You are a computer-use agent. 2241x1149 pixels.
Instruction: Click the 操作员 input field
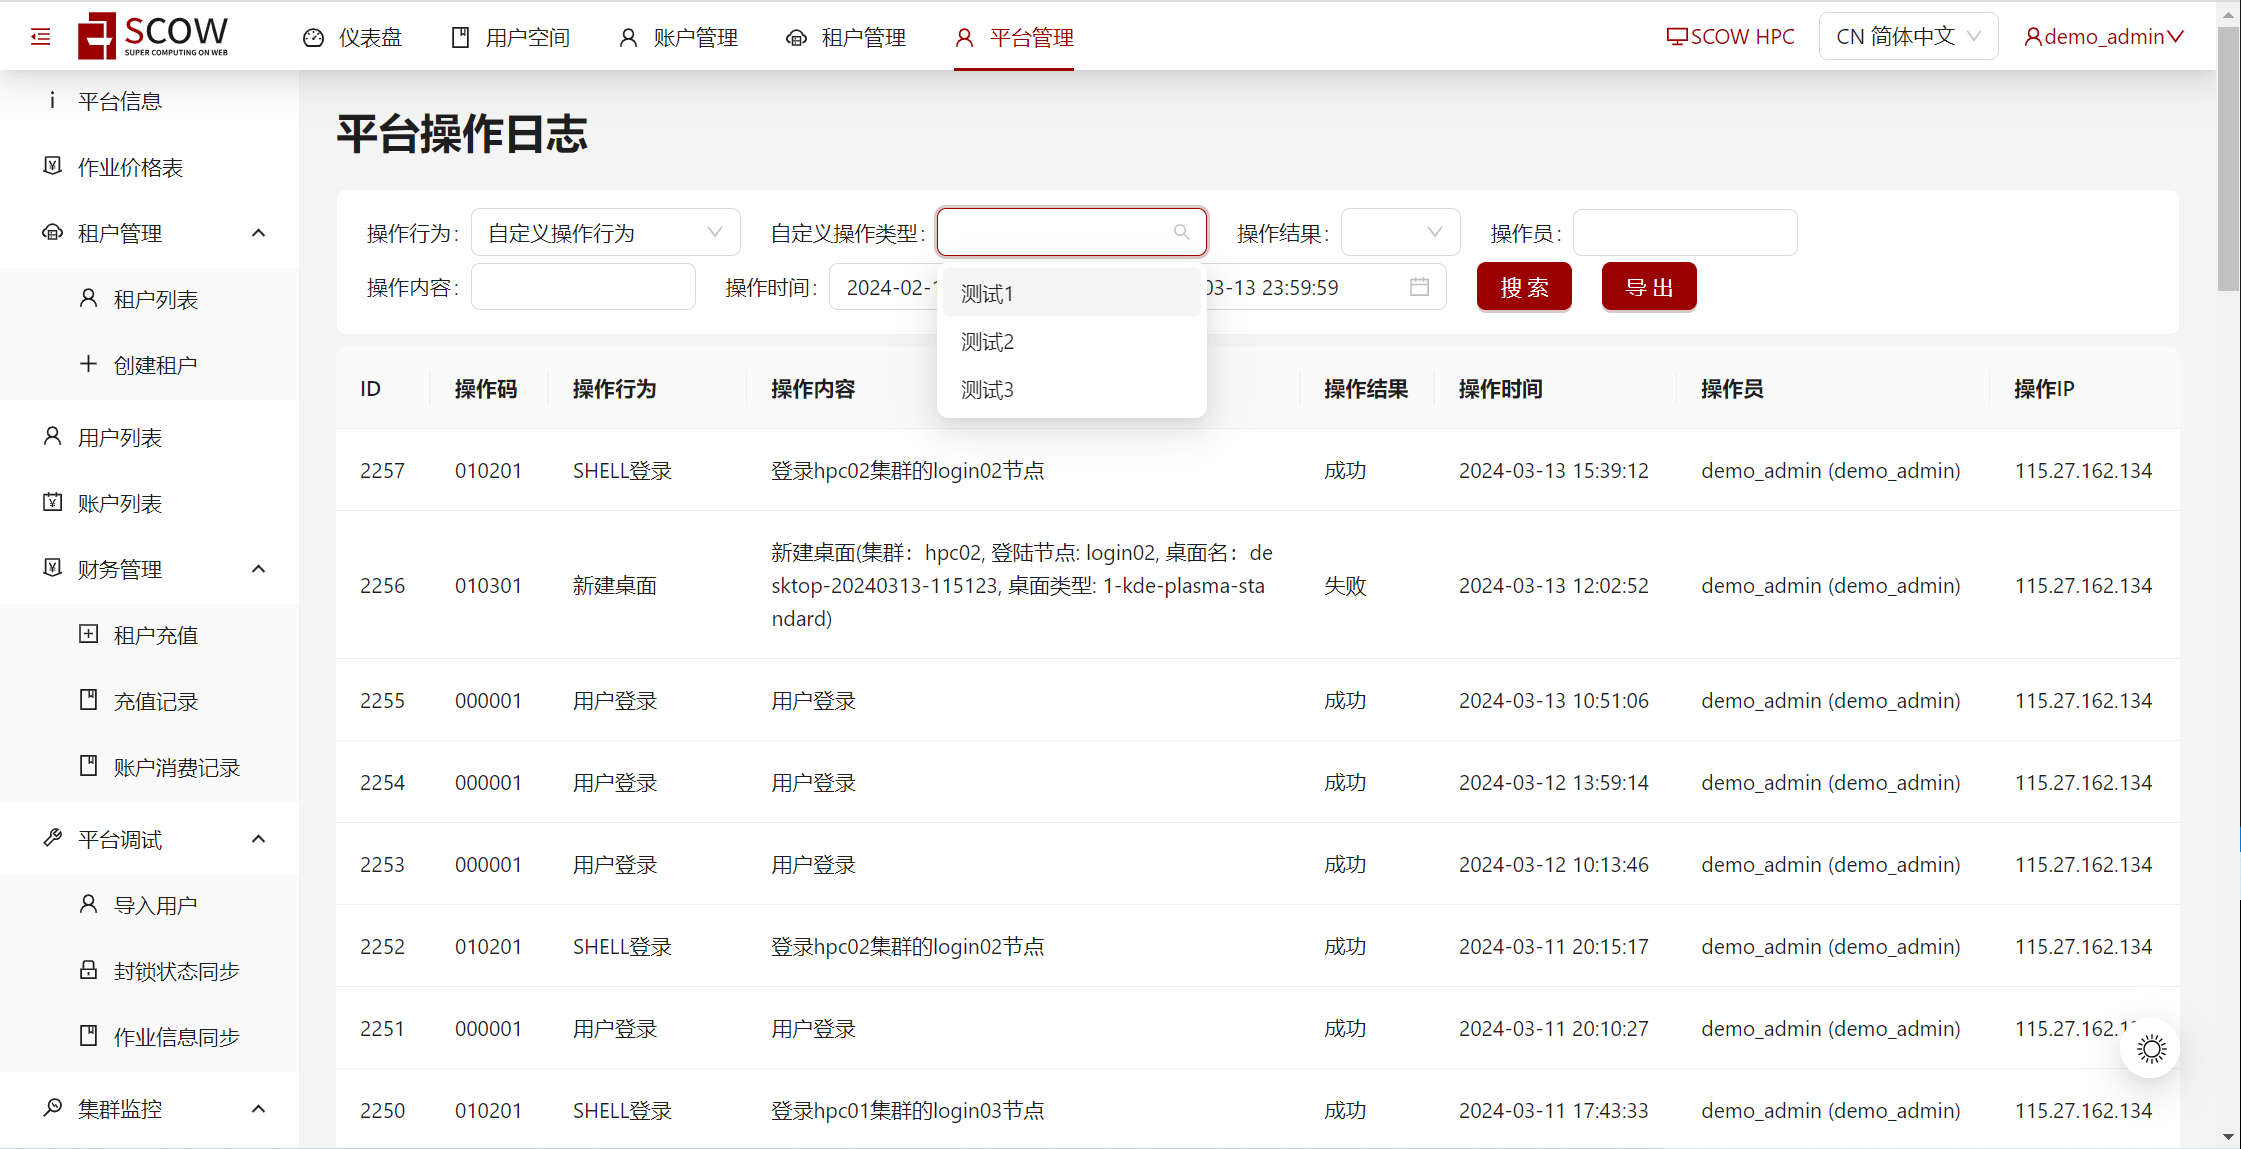tap(1684, 232)
